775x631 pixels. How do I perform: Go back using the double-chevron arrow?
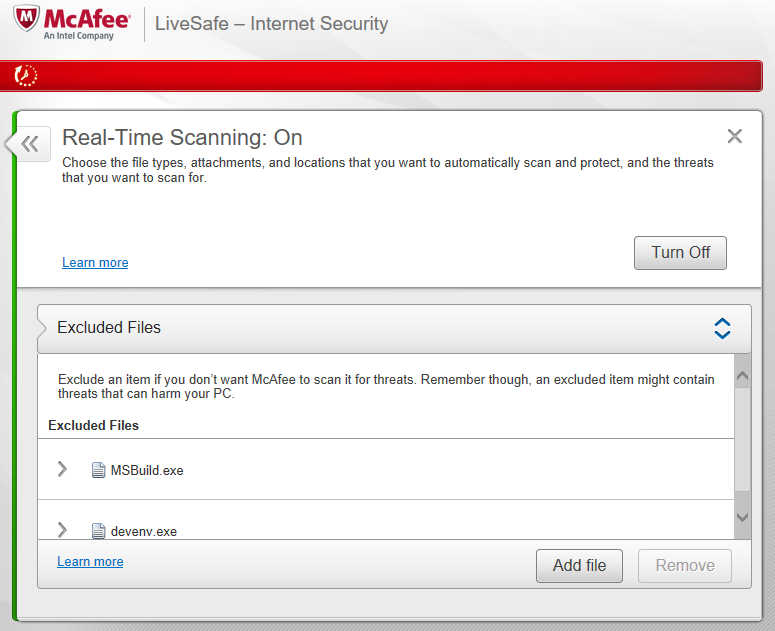pos(29,144)
